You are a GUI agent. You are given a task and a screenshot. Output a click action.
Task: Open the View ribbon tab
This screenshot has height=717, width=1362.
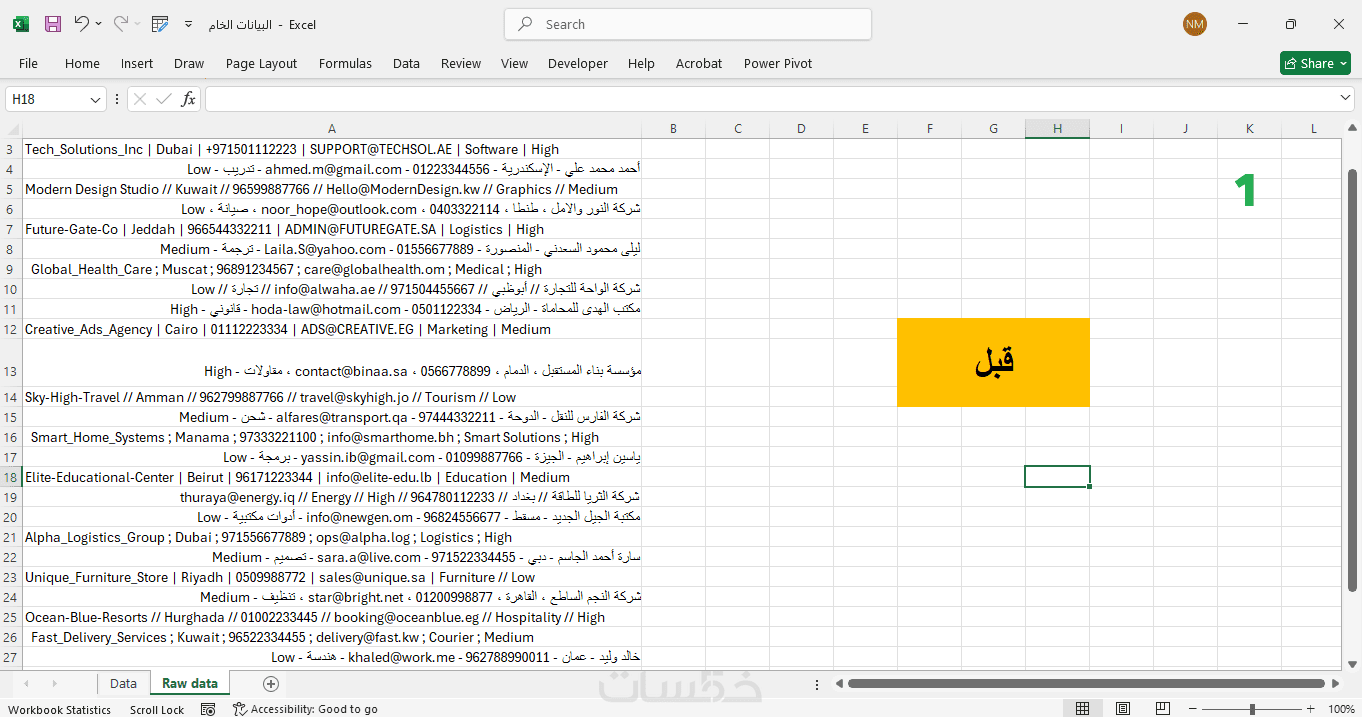coord(514,63)
